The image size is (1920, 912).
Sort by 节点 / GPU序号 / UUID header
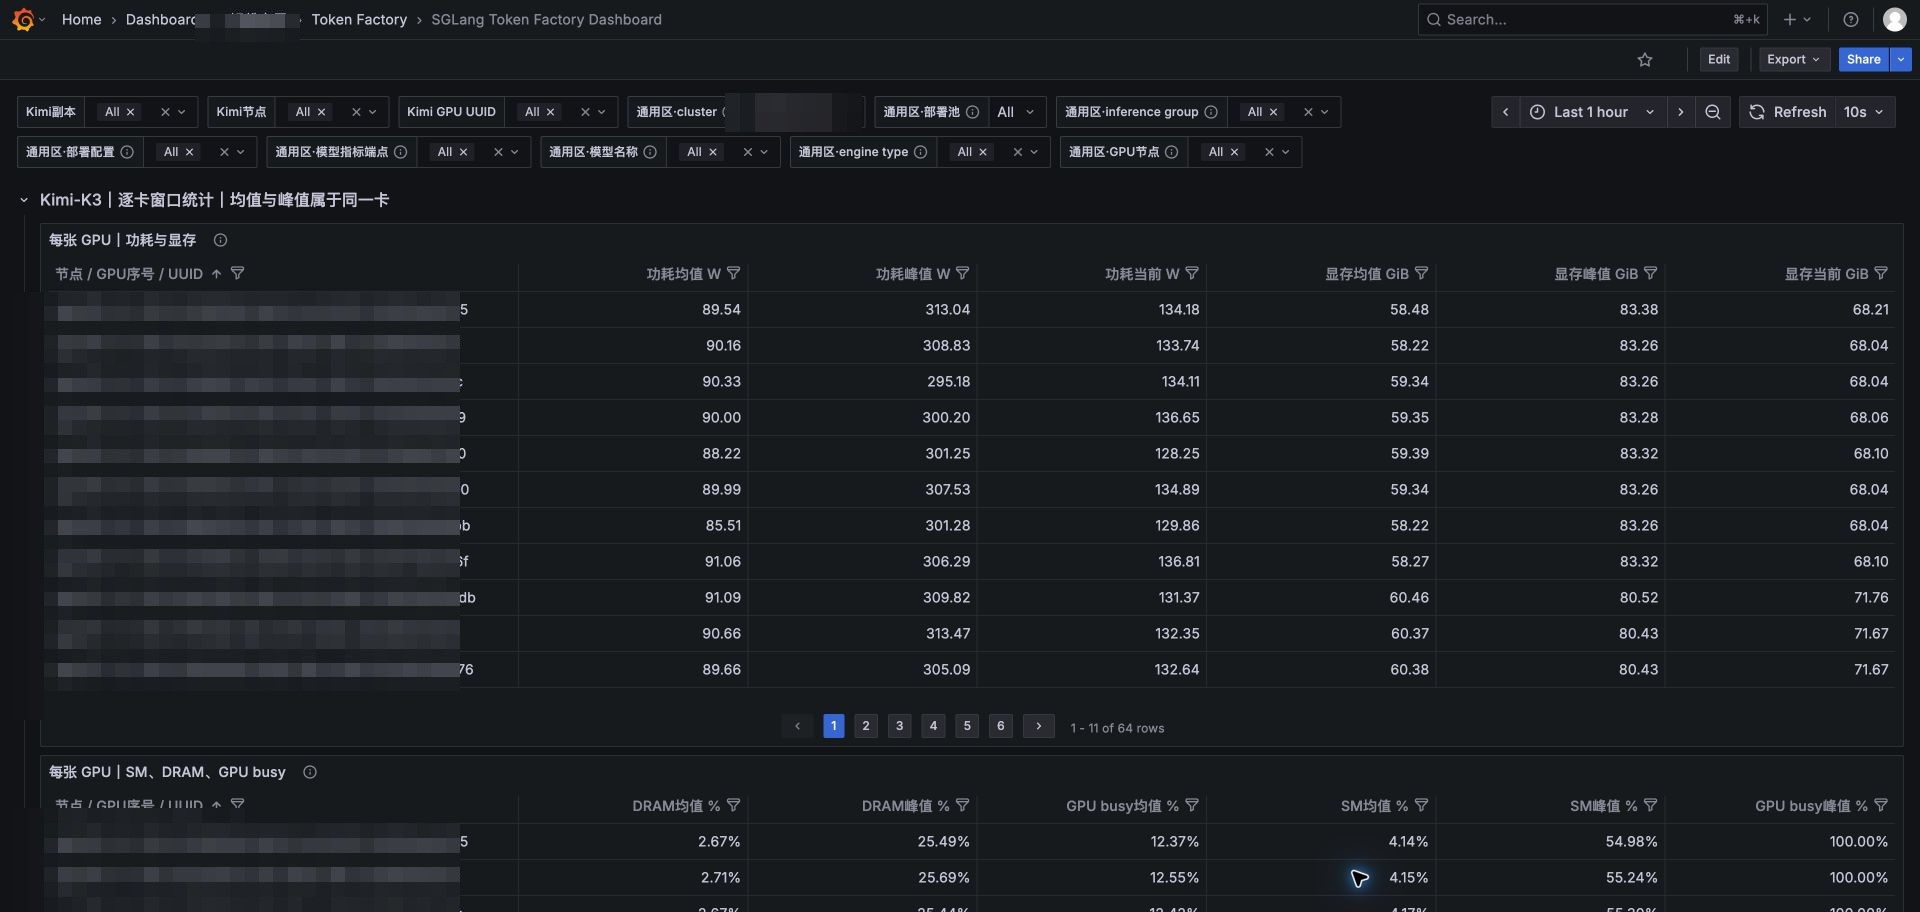129,273
